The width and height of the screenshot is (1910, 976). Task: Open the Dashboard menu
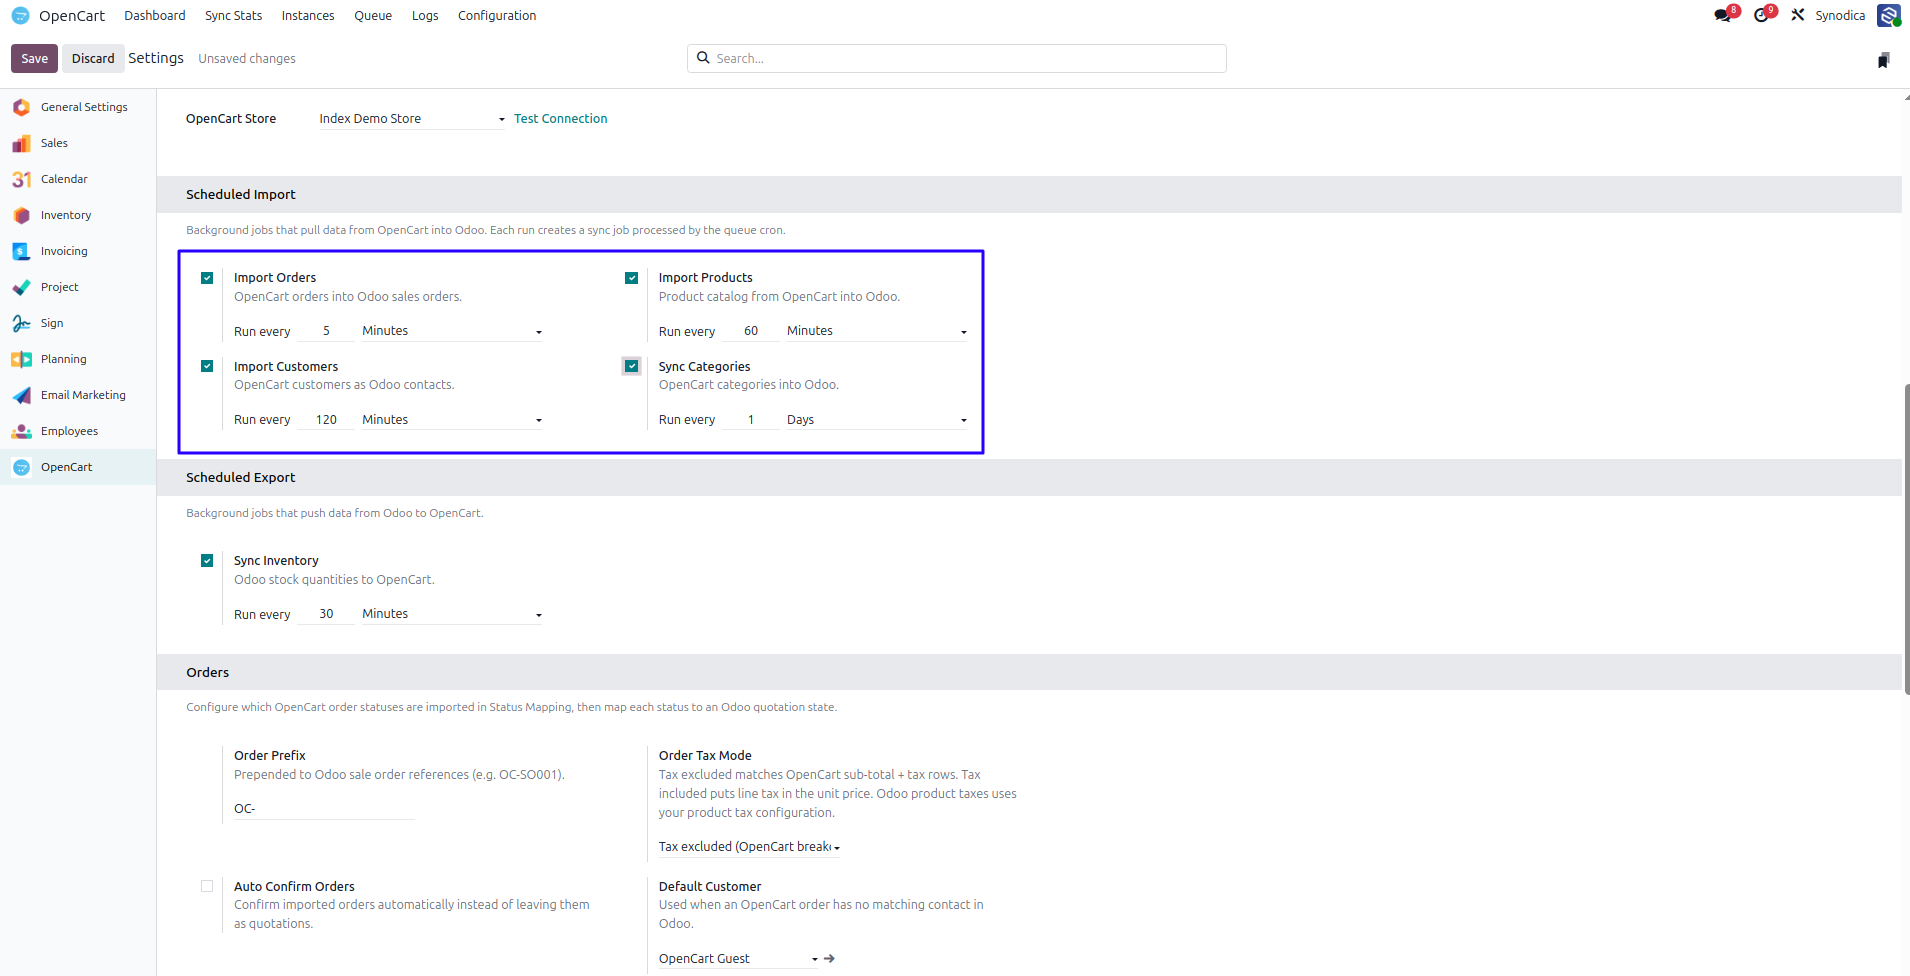coord(155,15)
